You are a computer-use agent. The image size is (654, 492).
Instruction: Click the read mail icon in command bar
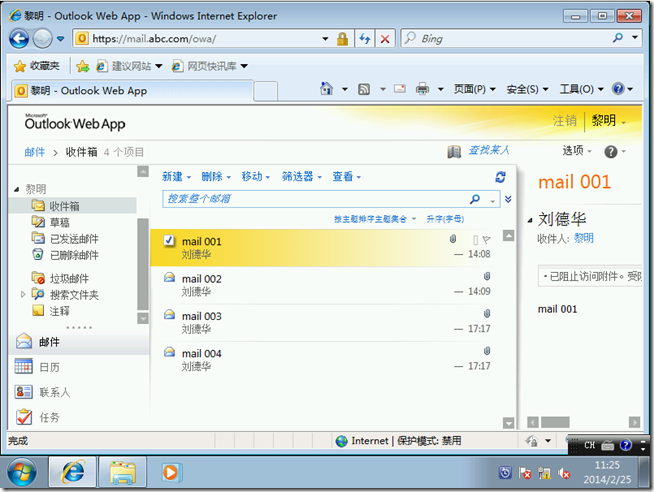click(400, 88)
